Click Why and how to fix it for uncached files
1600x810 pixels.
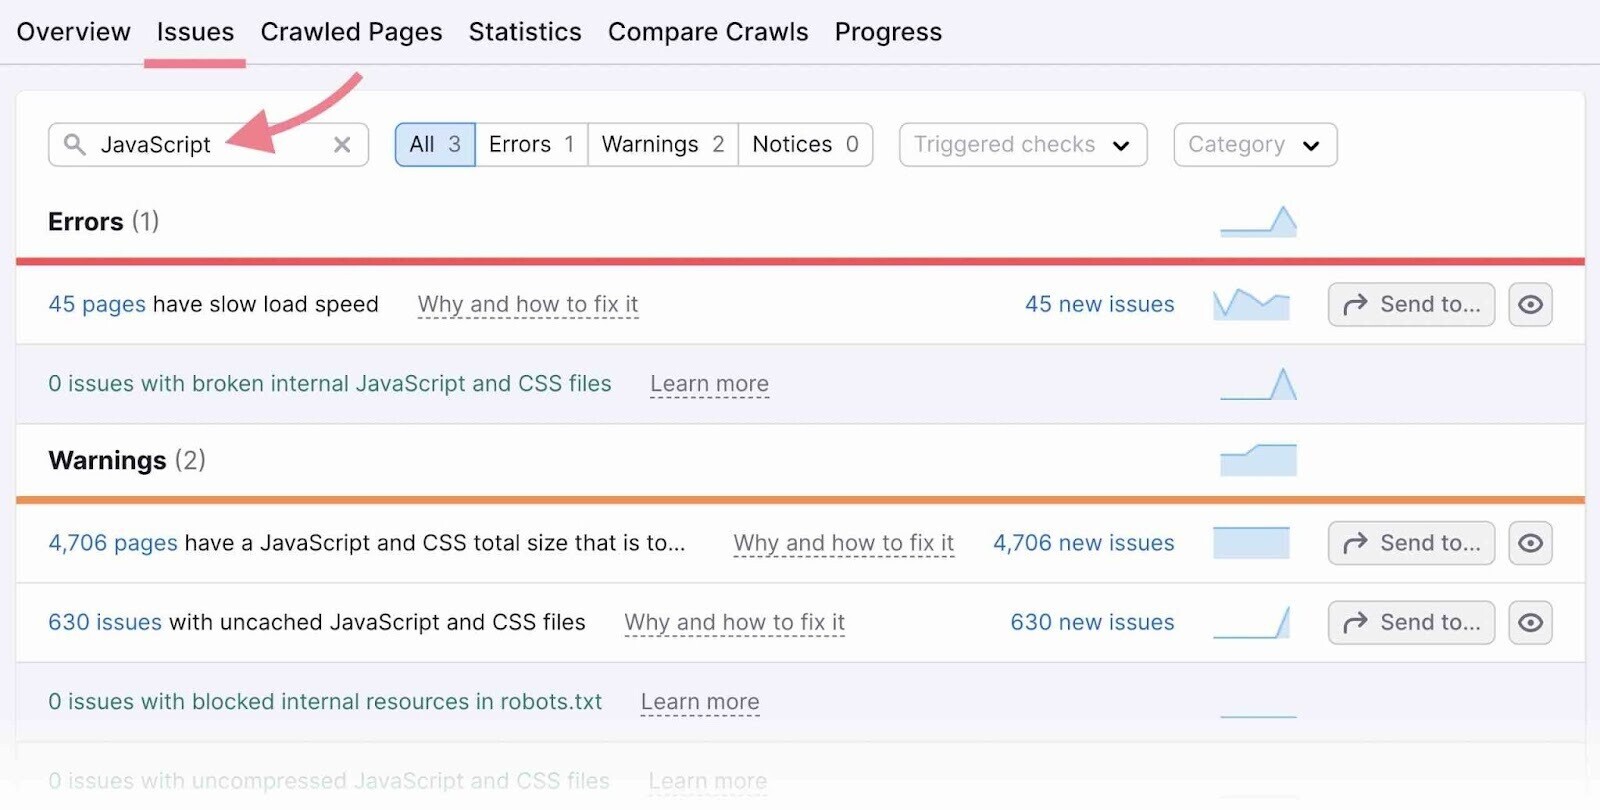[734, 622]
